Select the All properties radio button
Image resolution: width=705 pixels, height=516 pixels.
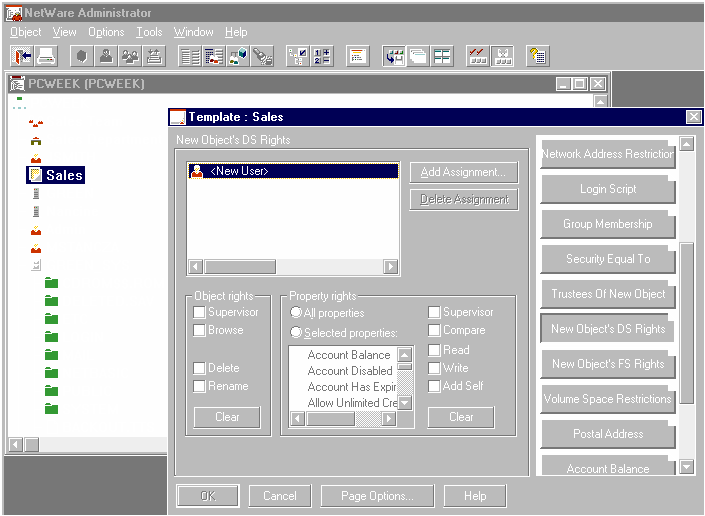pyautogui.click(x=296, y=311)
